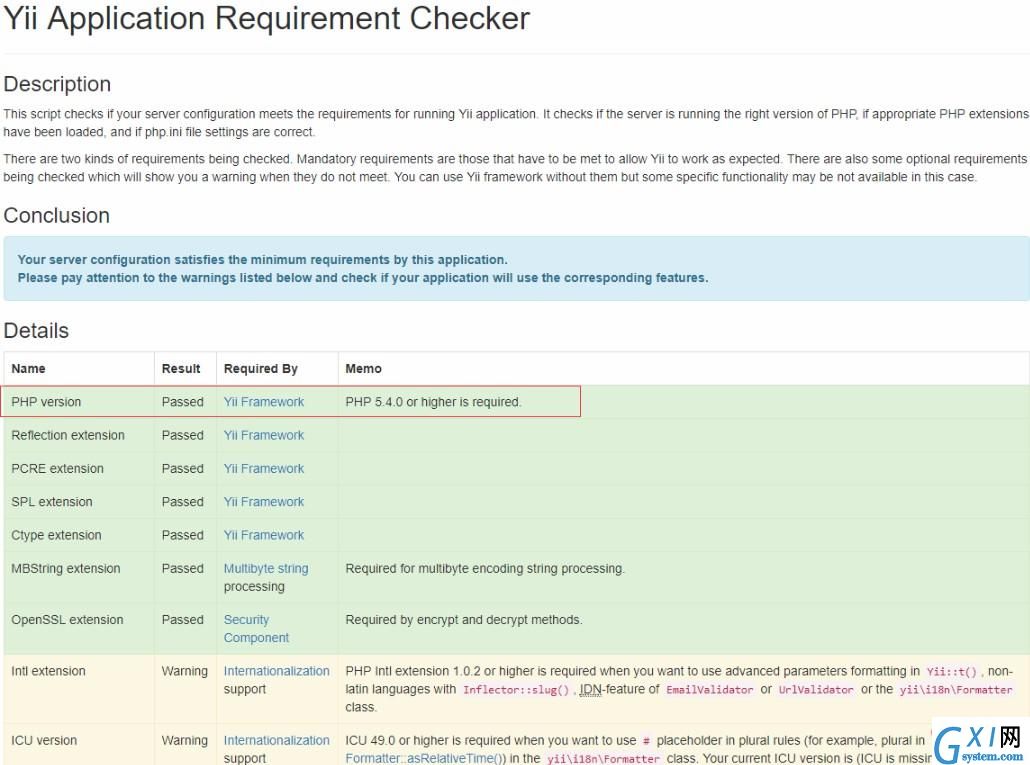
Task: Follow the Security Component link
Action: [256, 628]
